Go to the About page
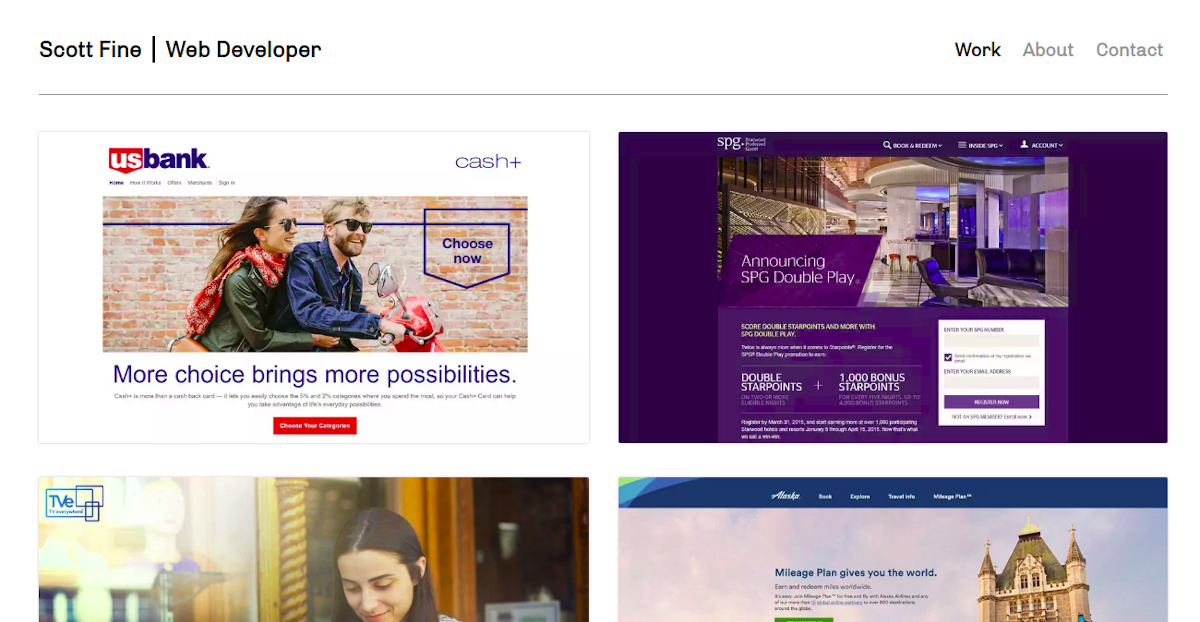The height and width of the screenshot is (622, 1200). point(1048,50)
